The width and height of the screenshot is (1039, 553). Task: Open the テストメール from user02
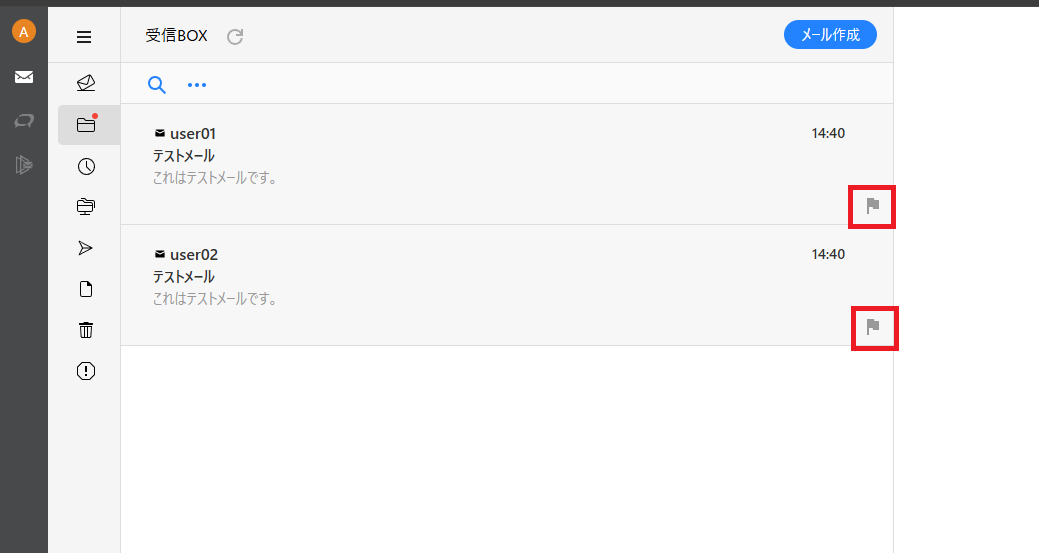tap(507, 285)
